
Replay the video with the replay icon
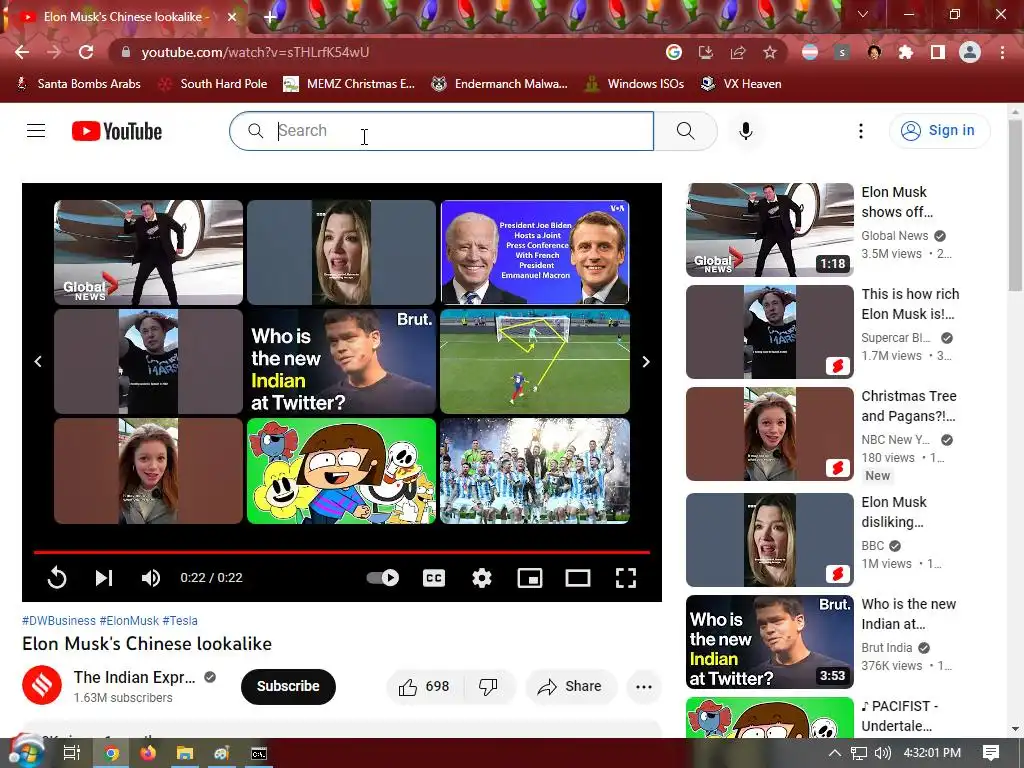pos(57,578)
